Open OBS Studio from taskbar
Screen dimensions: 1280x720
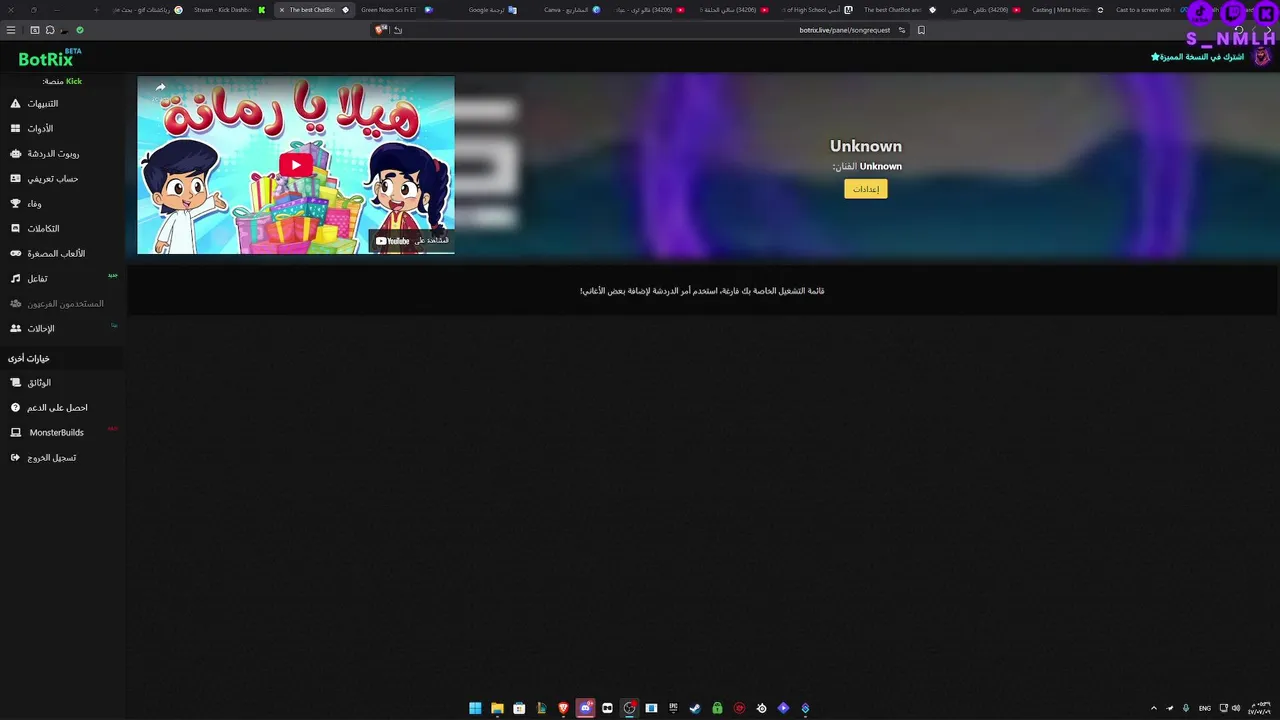point(629,708)
